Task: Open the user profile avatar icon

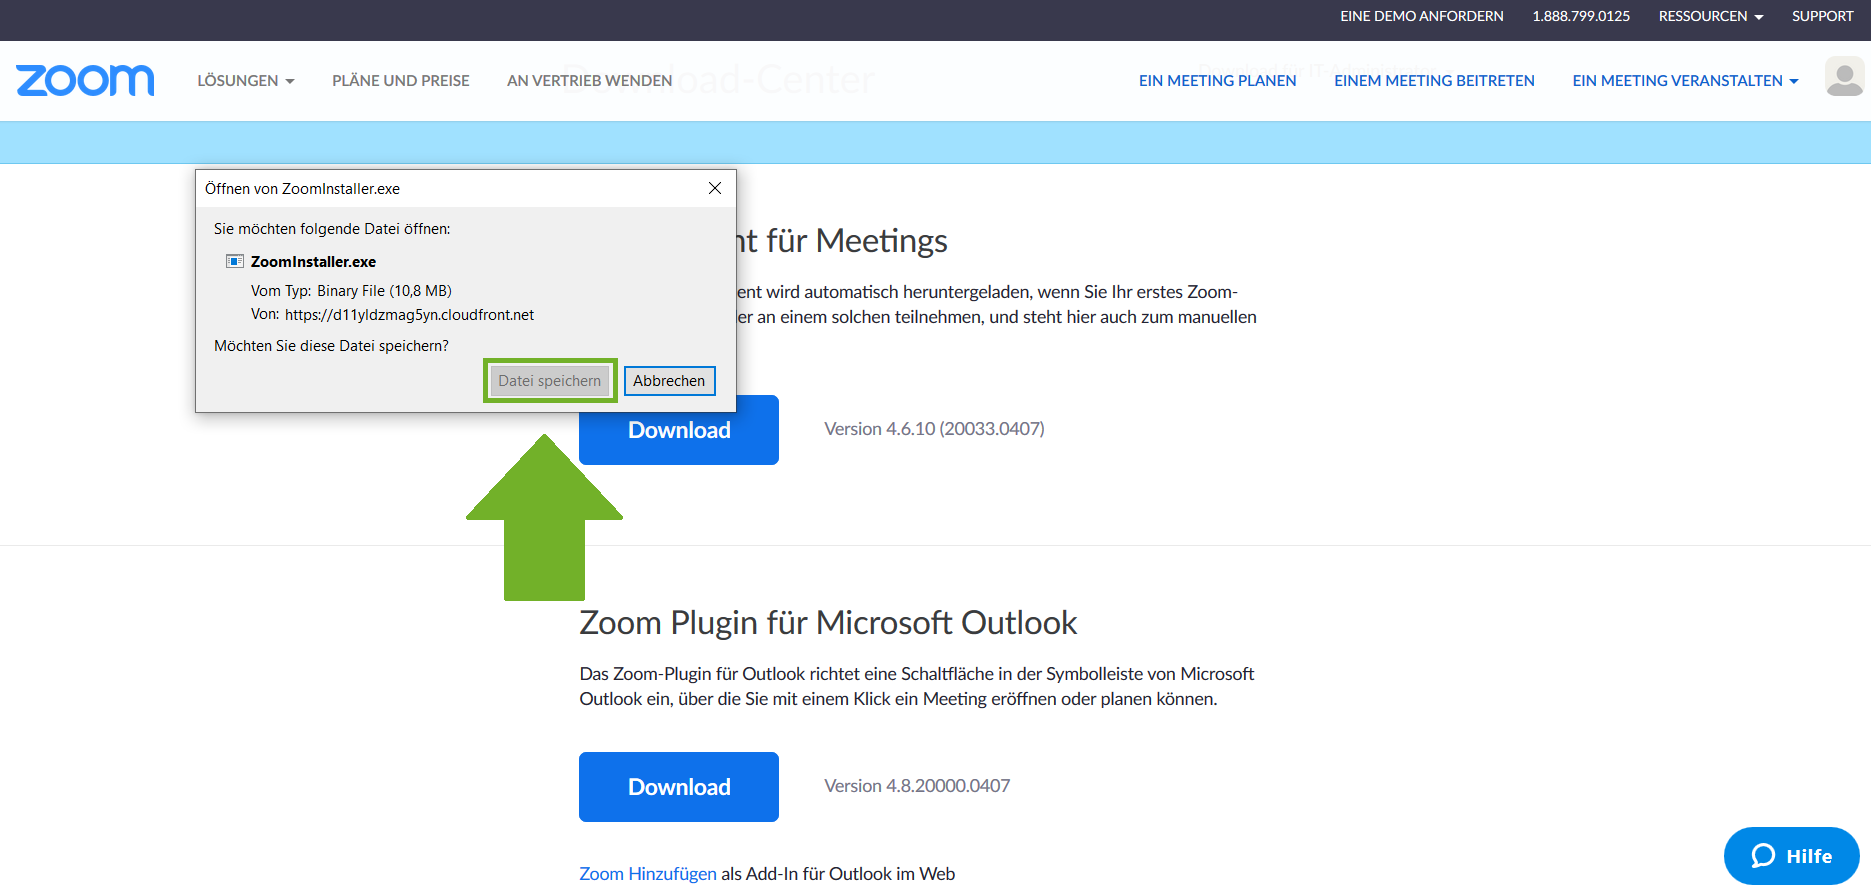Action: pyautogui.click(x=1844, y=77)
